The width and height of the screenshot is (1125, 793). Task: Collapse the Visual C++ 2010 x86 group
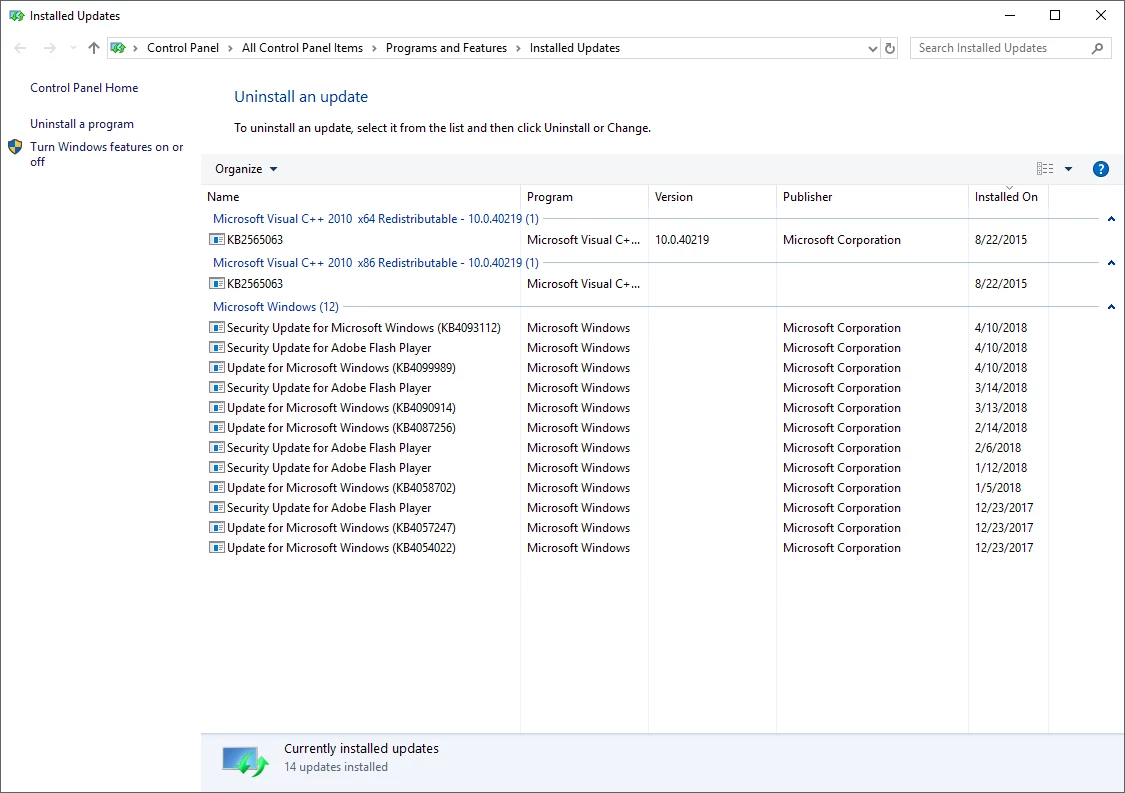click(x=1111, y=263)
